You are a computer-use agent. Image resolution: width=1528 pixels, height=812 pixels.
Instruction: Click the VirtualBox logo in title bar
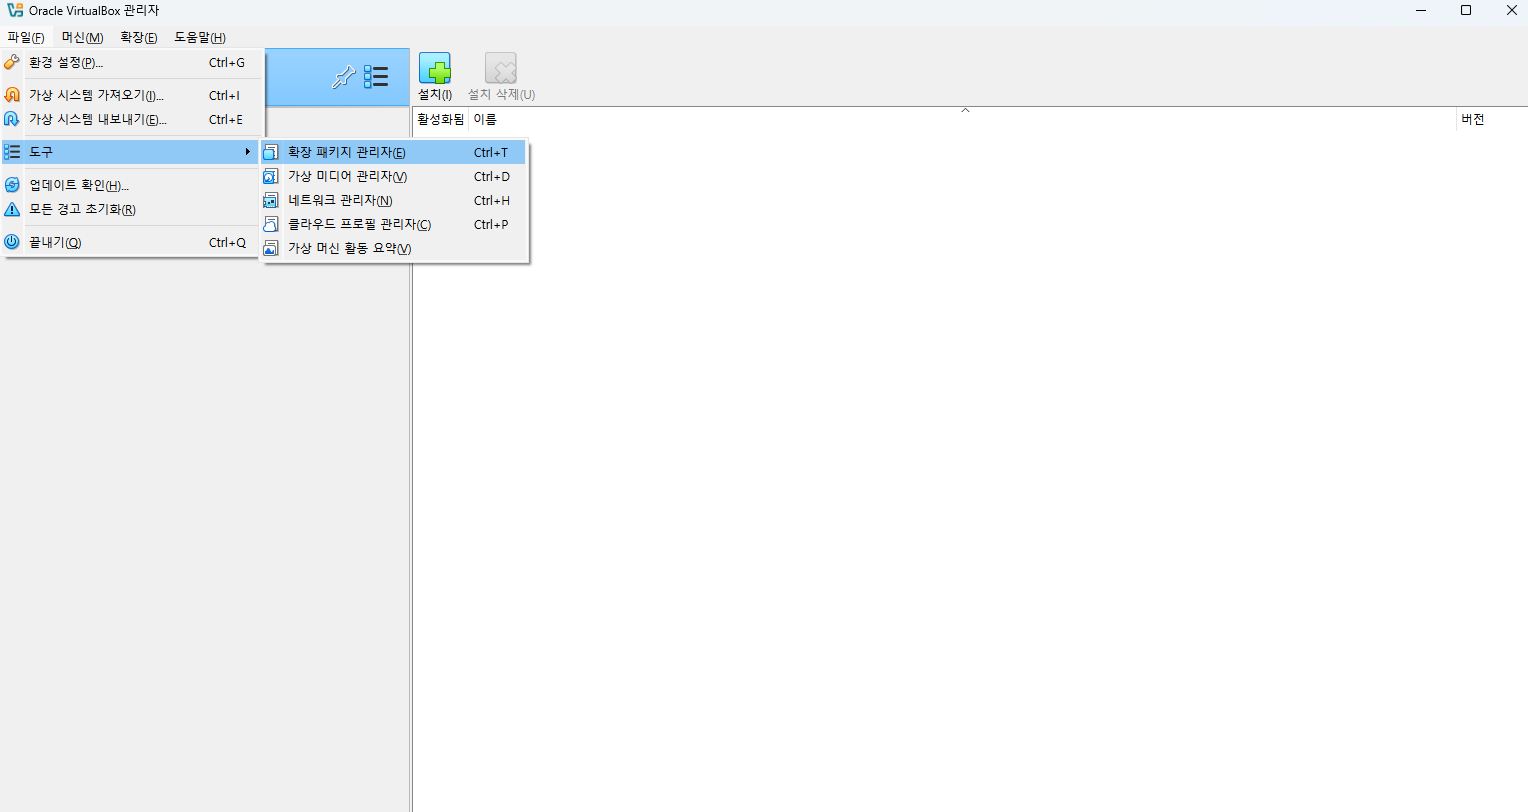[x=15, y=10]
